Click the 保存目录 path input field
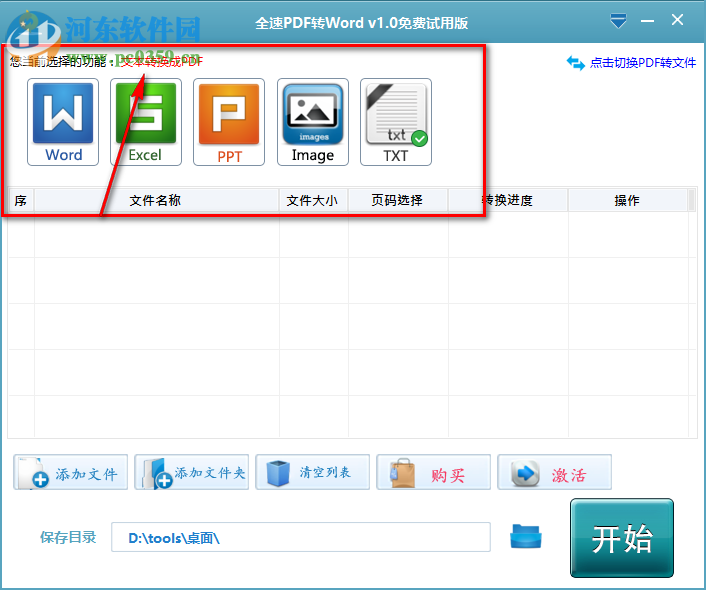 pos(301,537)
